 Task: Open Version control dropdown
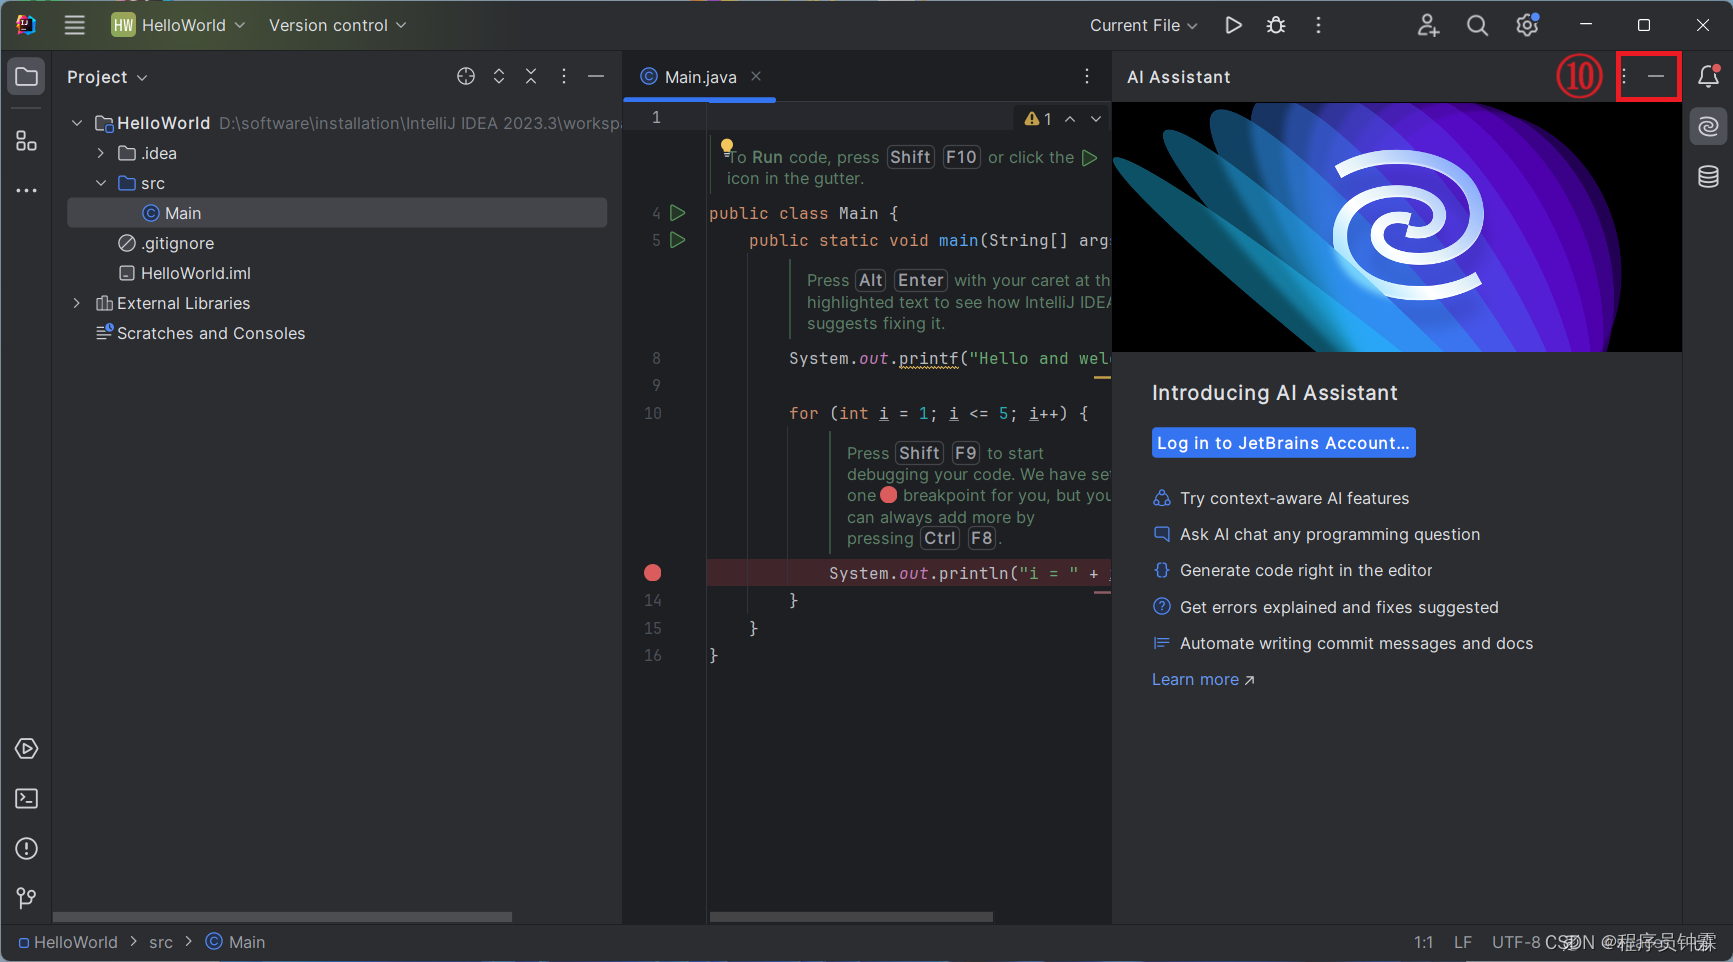(338, 25)
